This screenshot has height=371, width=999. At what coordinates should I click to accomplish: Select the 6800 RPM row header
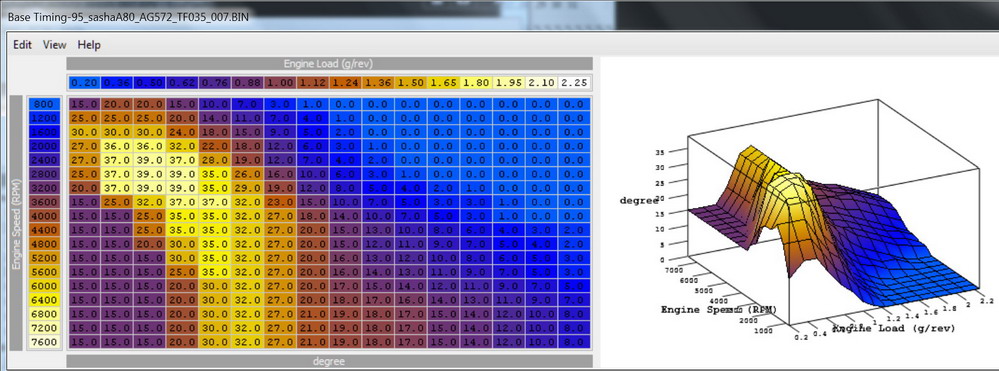[x=45, y=314]
